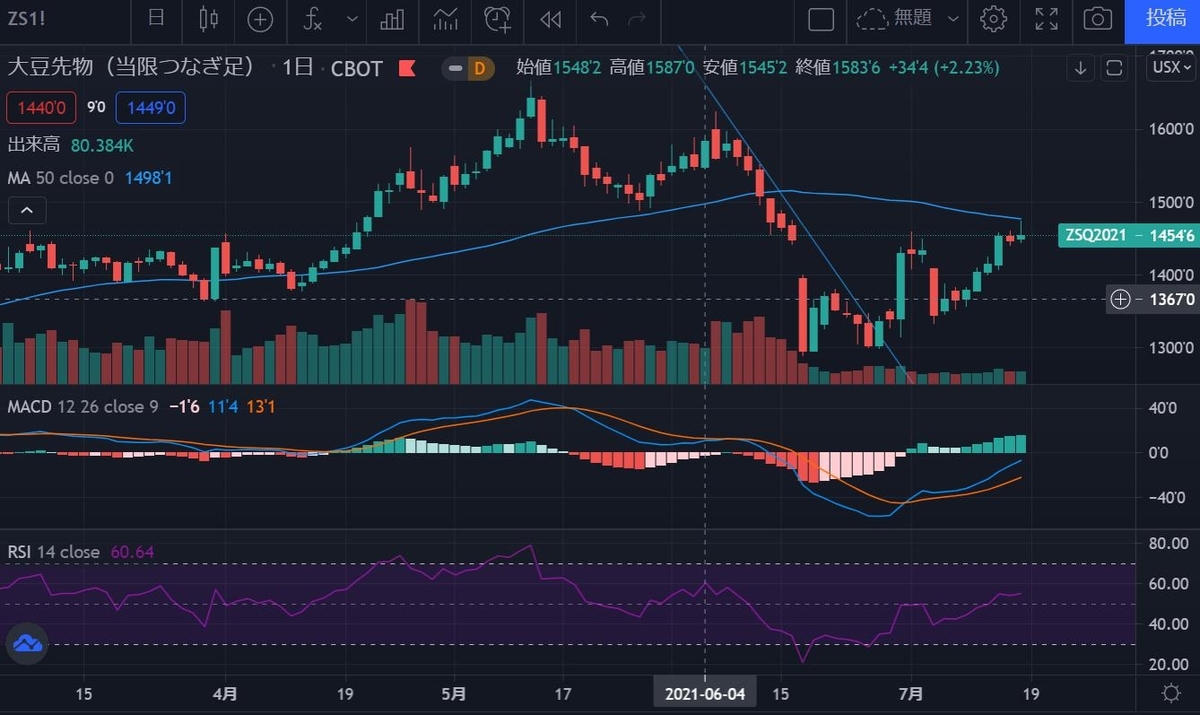Select chart layout square icon
The height and width of the screenshot is (715, 1200).
[821, 18]
